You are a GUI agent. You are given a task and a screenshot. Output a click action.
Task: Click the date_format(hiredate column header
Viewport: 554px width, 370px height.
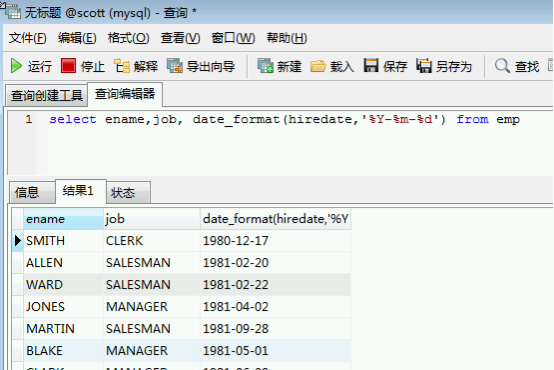coord(276,219)
